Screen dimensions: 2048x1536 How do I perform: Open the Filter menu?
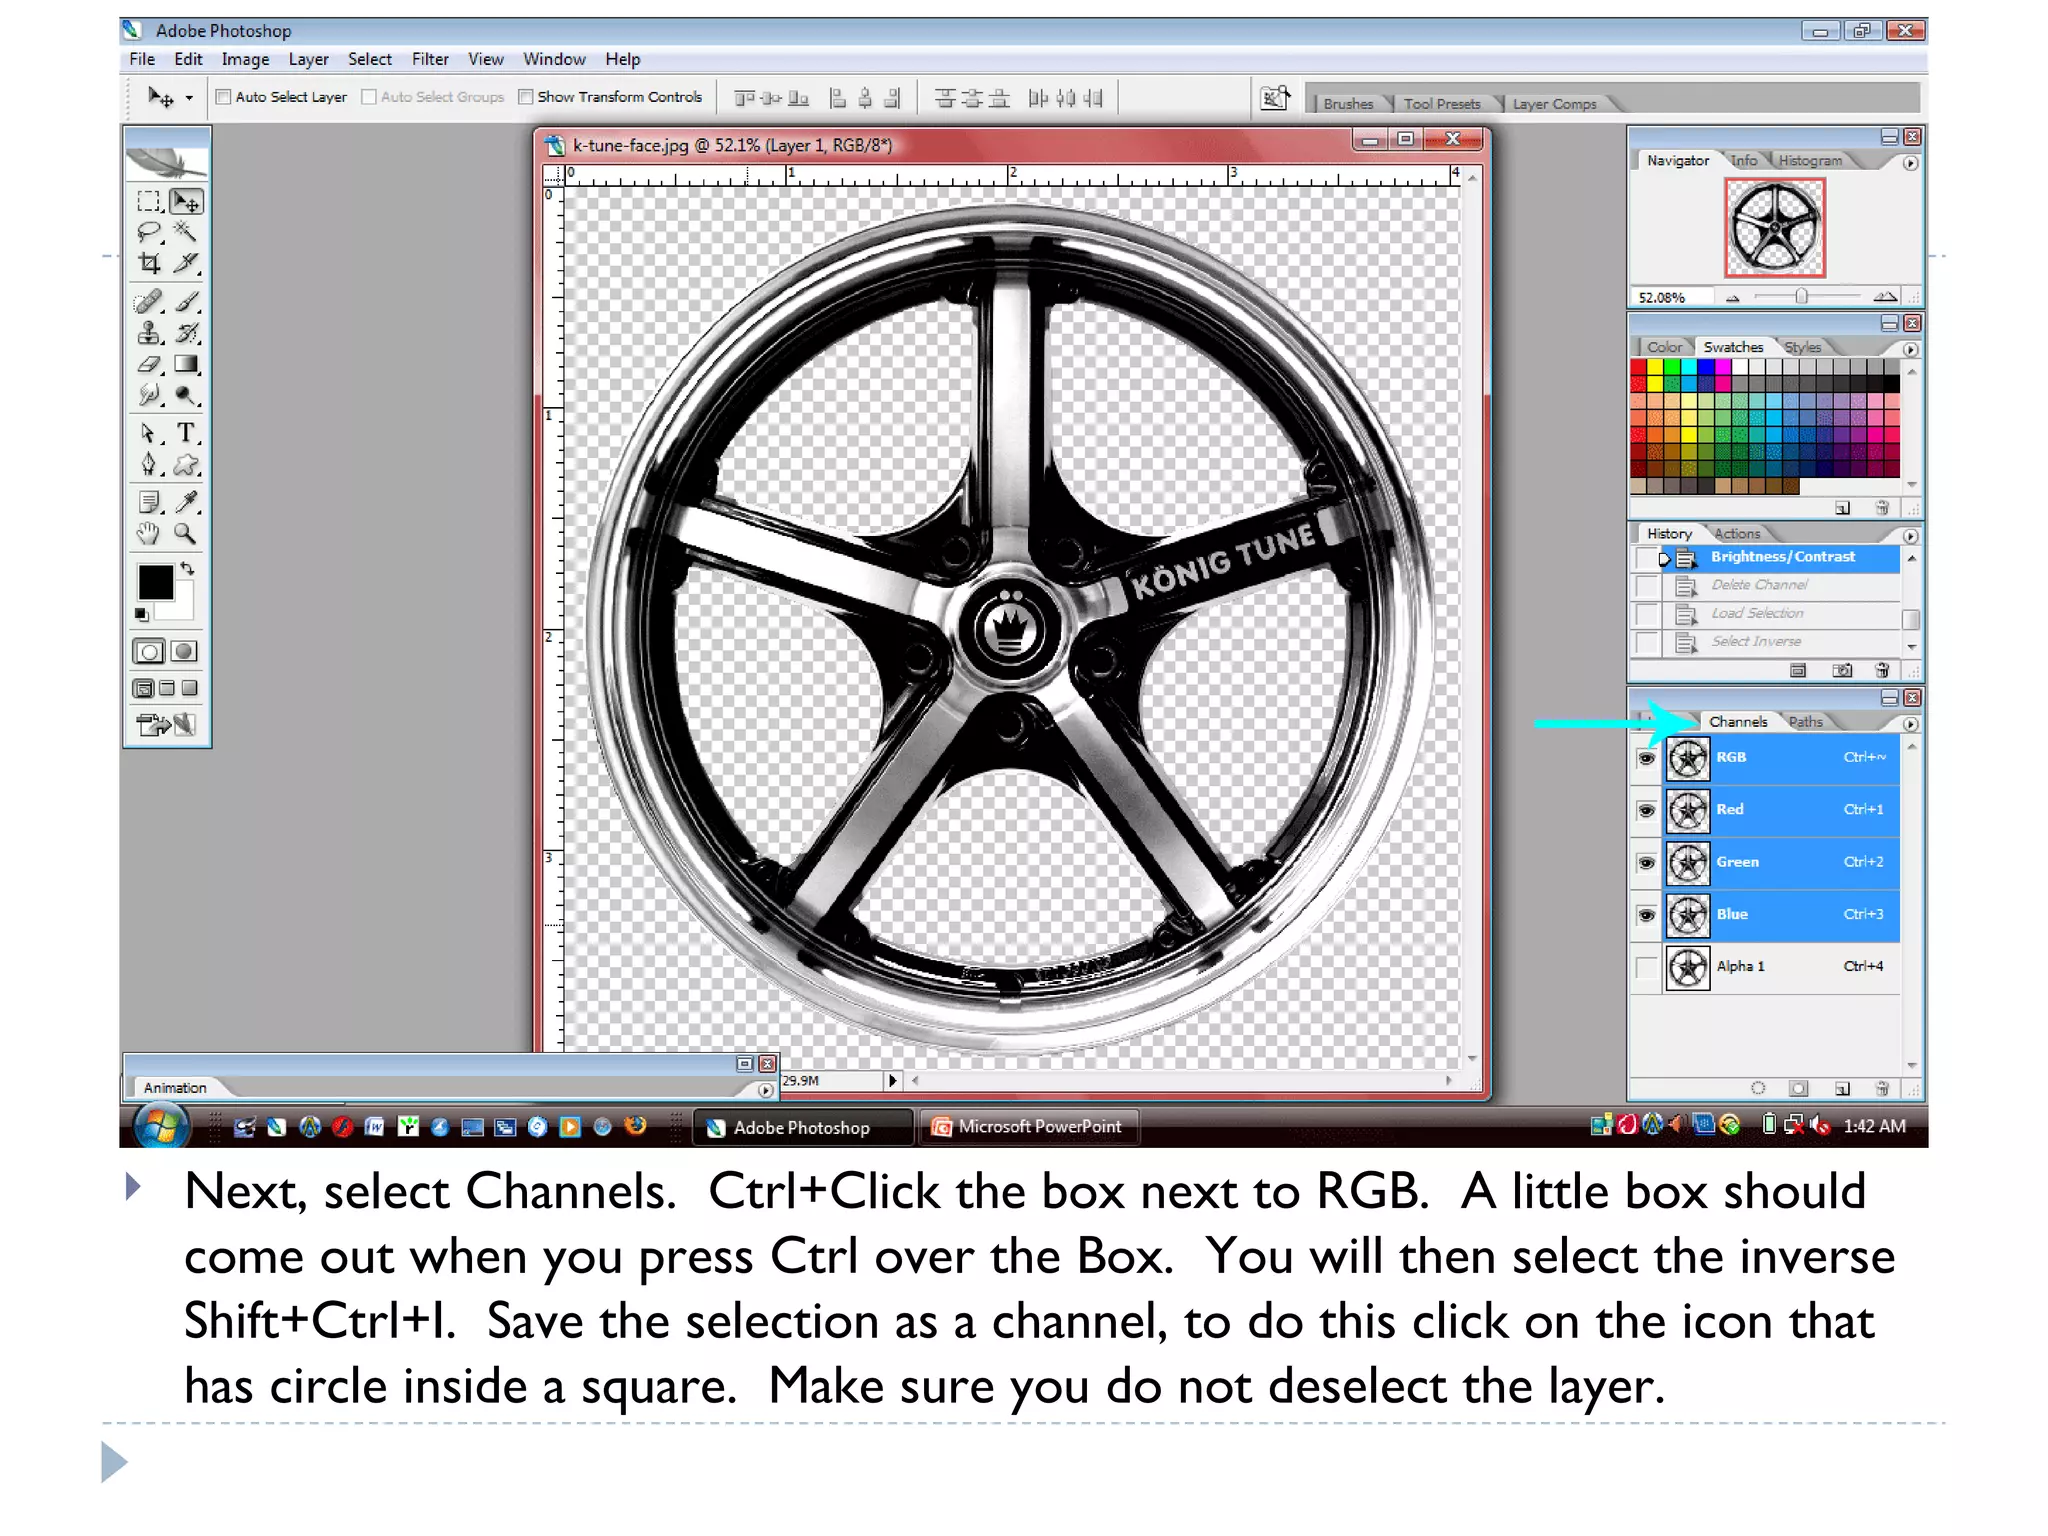pos(430,59)
